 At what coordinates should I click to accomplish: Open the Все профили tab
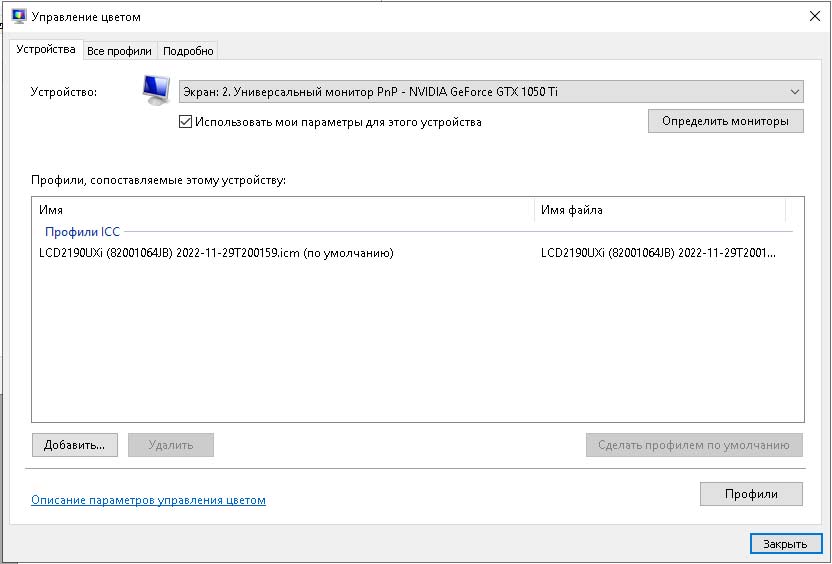[119, 51]
